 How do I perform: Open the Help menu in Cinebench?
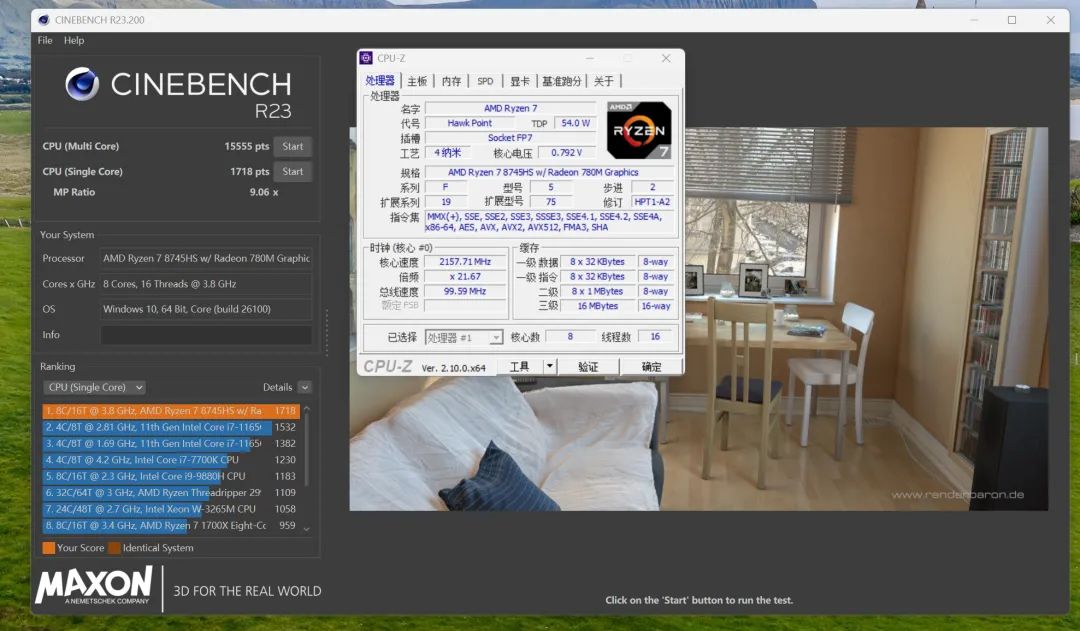pyautogui.click(x=74, y=40)
